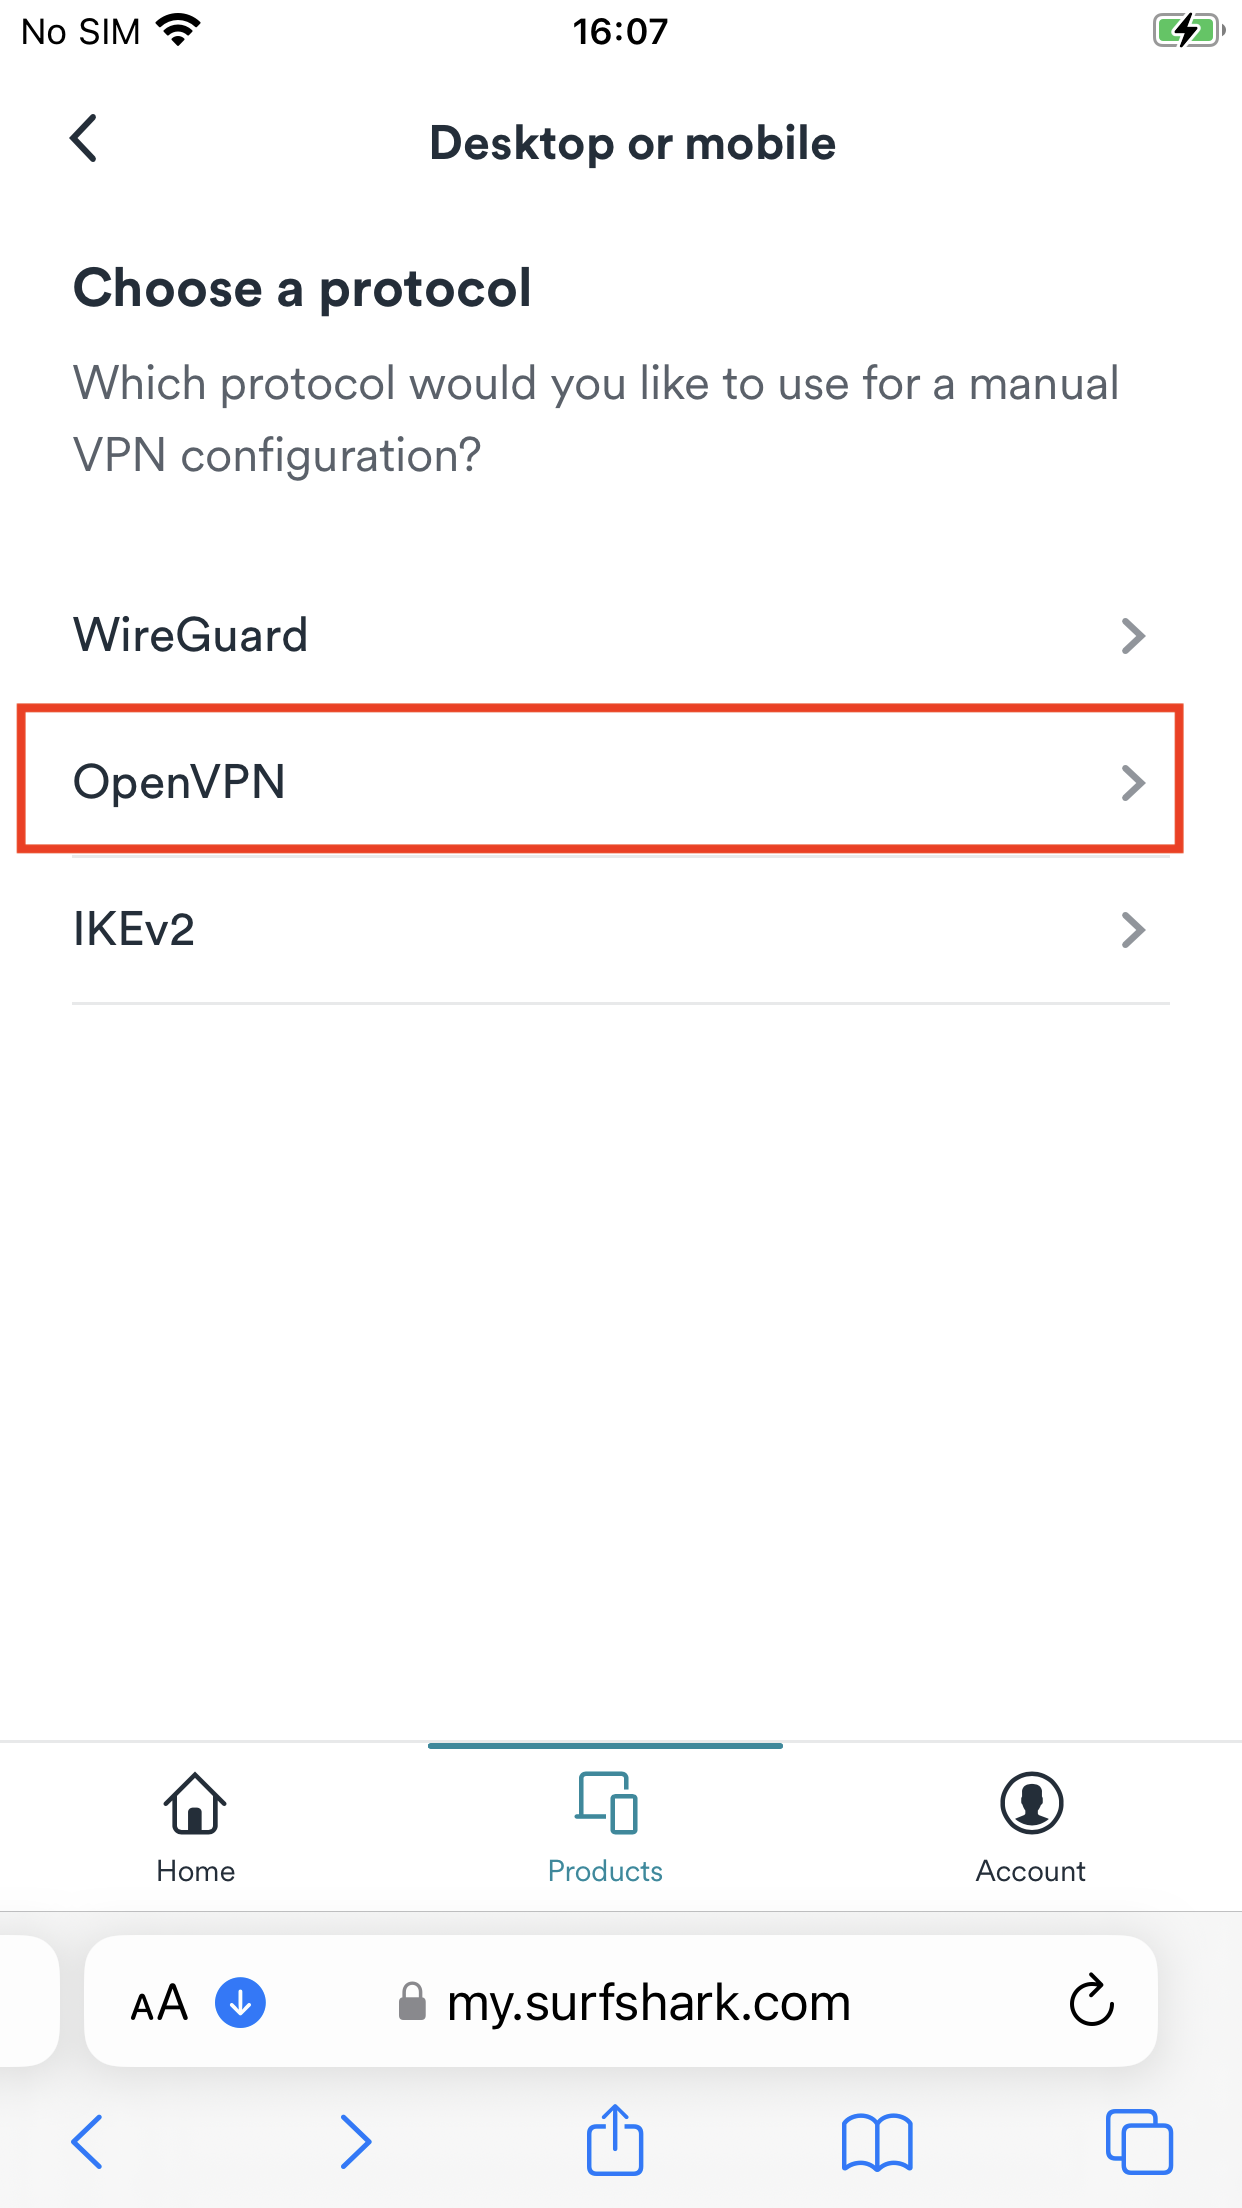Image resolution: width=1242 pixels, height=2208 pixels.
Task: Tap the padlock icon in address bar
Action: point(412,2002)
